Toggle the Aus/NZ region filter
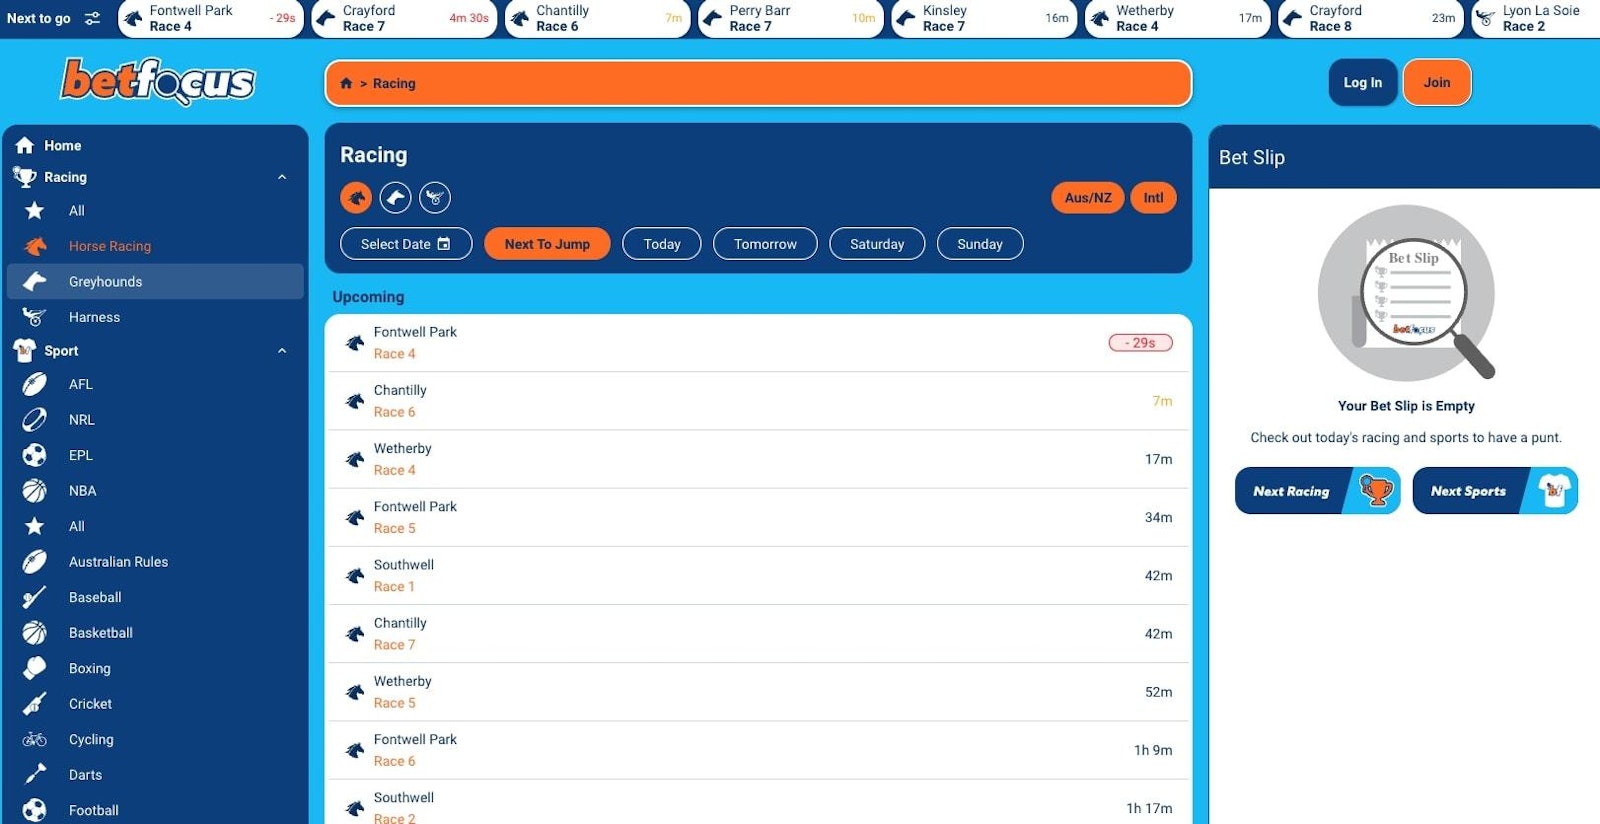The width and height of the screenshot is (1600, 824). 1087,198
